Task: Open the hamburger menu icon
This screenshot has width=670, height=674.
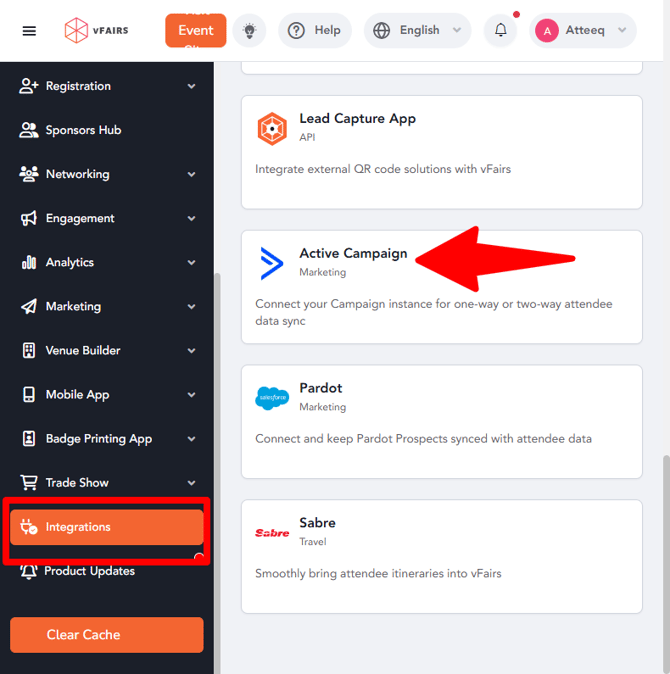Action: (29, 31)
